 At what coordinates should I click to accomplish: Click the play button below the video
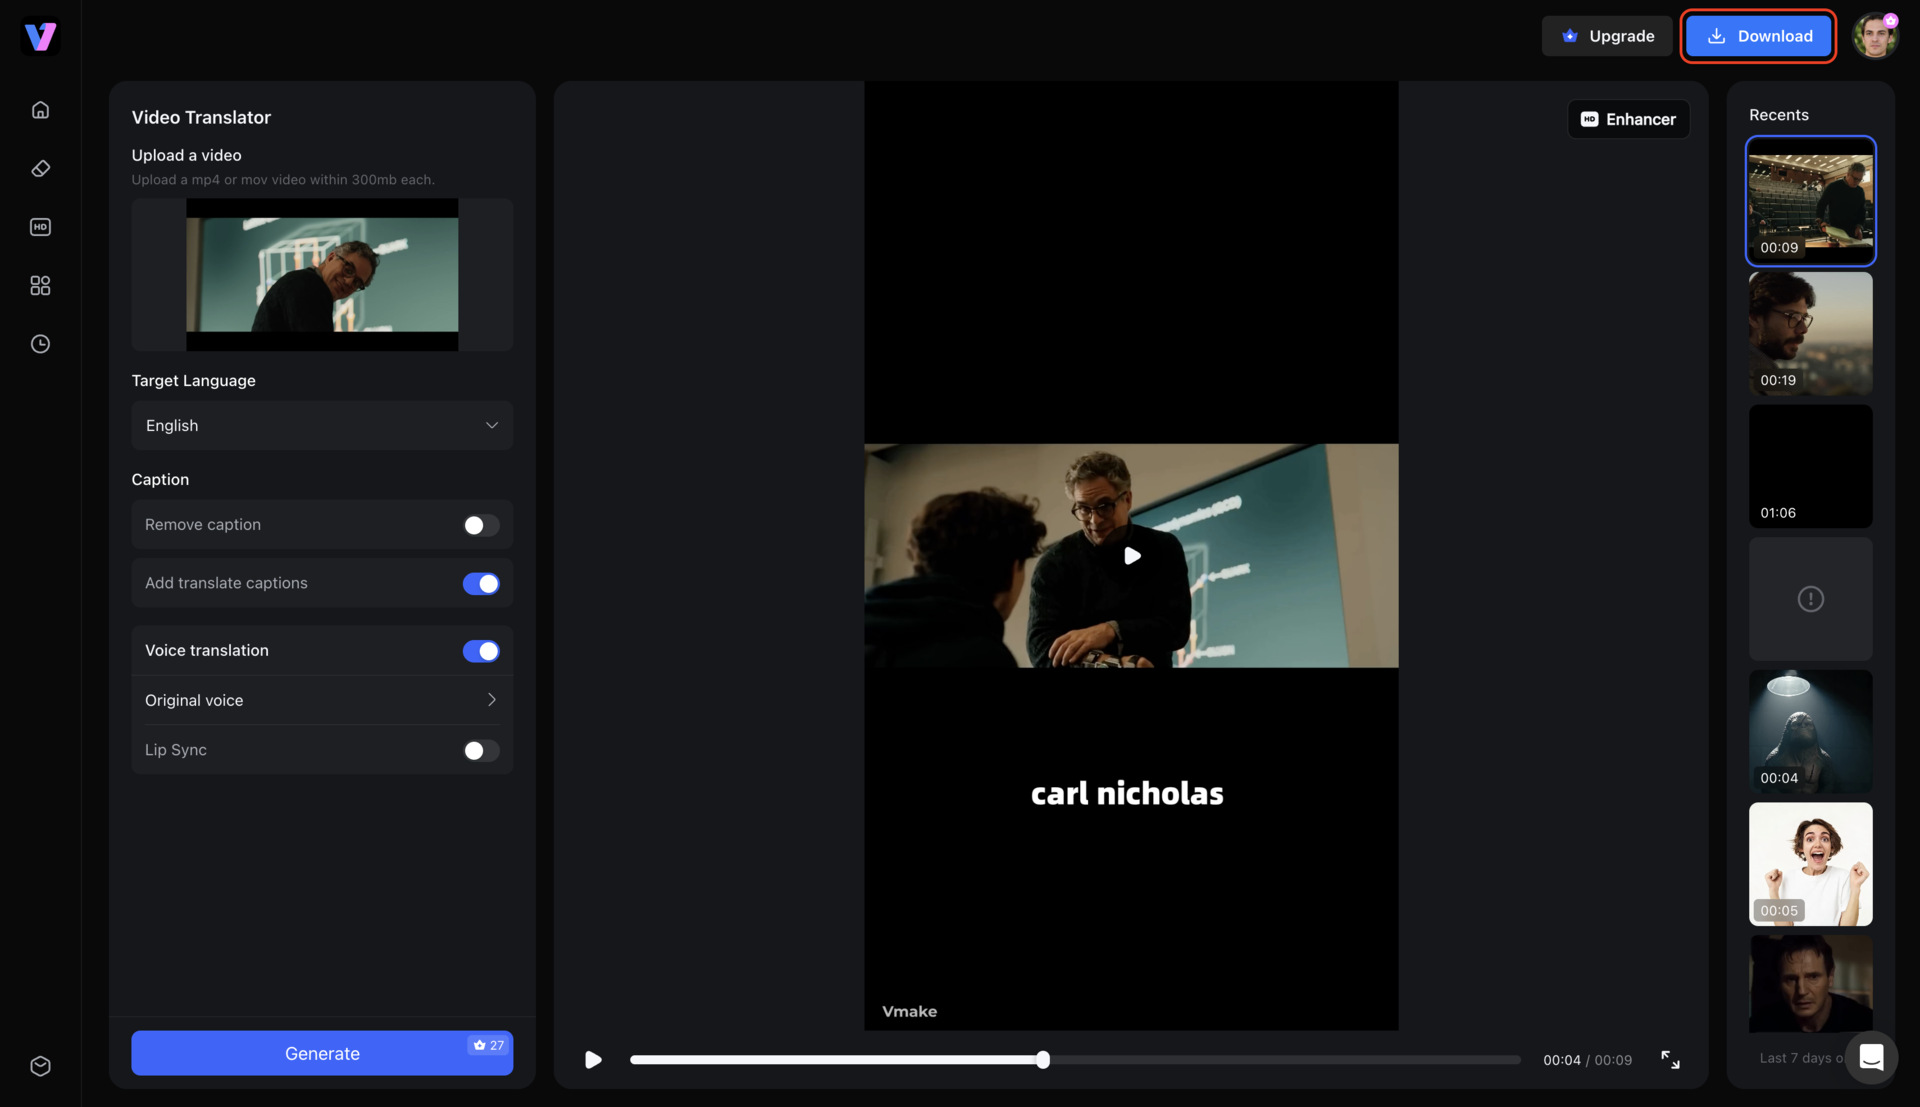[593, 1060]
